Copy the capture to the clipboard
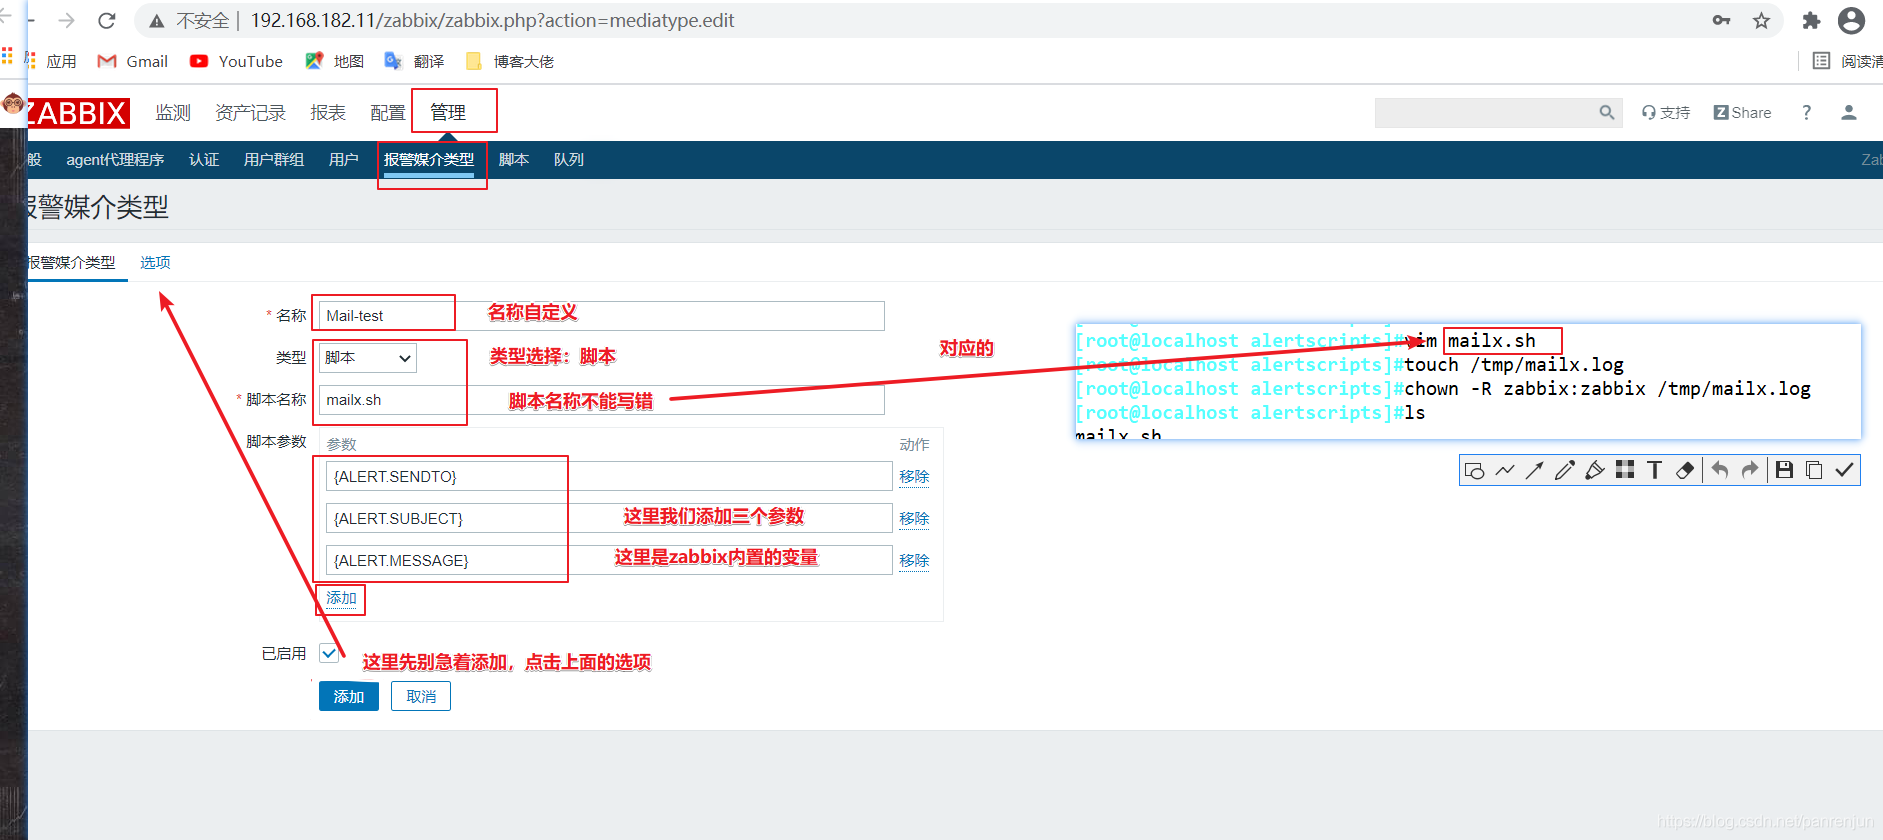Screen dimensions: 1883x840 pos(1814,470)
